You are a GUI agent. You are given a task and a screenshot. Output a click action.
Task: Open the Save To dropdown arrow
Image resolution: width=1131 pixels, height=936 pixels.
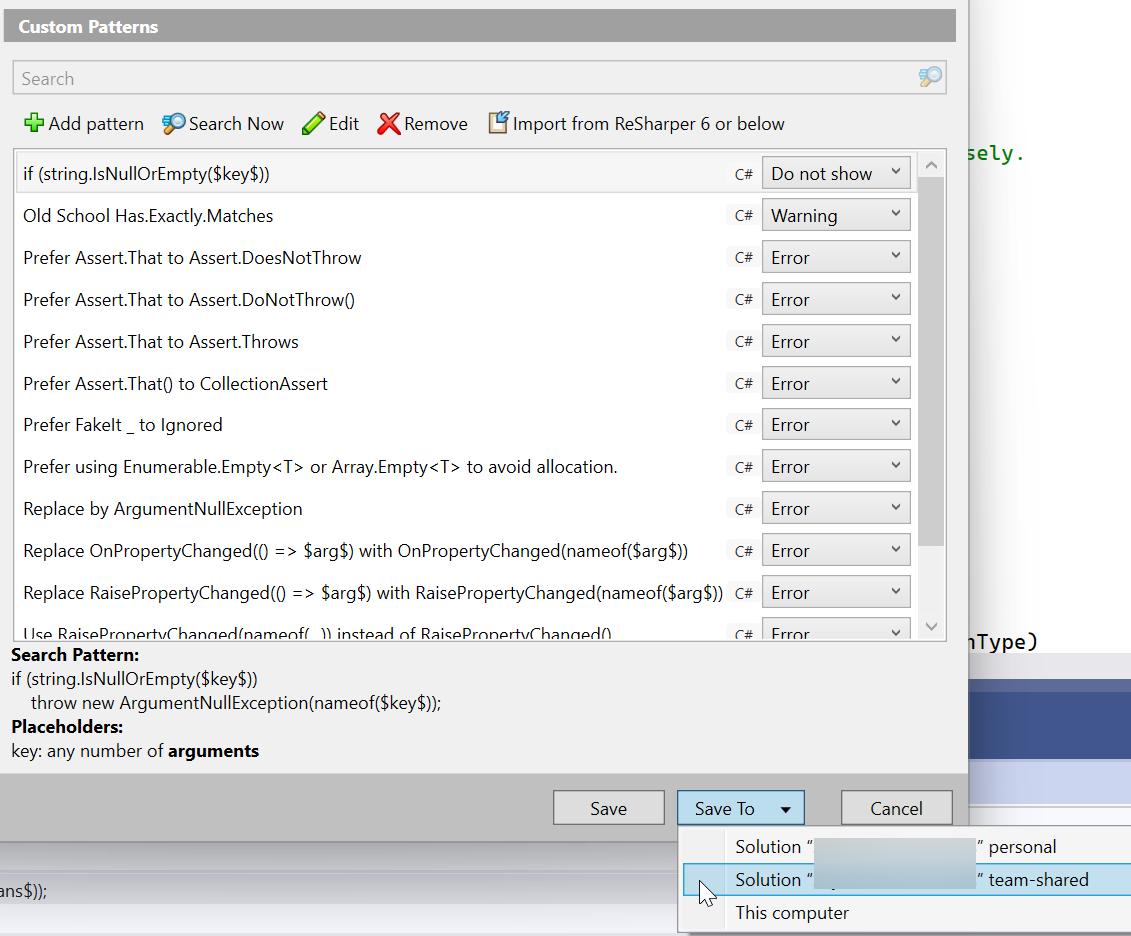(787, 809)
